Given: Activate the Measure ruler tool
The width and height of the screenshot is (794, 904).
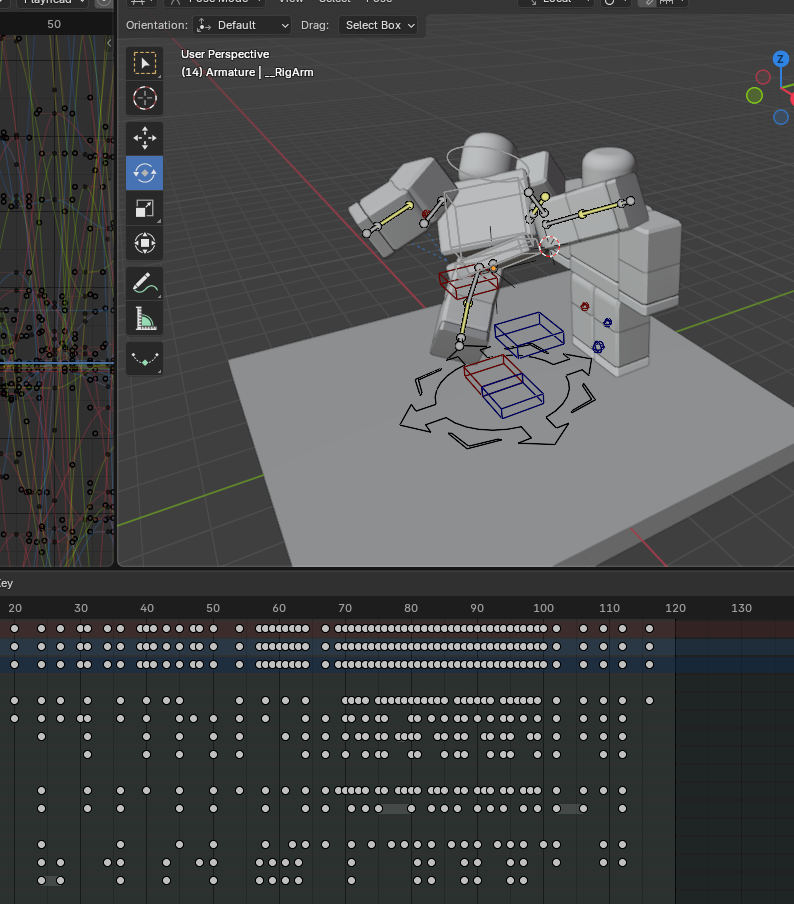Looking at the screenshot, I should pos(144,318).
